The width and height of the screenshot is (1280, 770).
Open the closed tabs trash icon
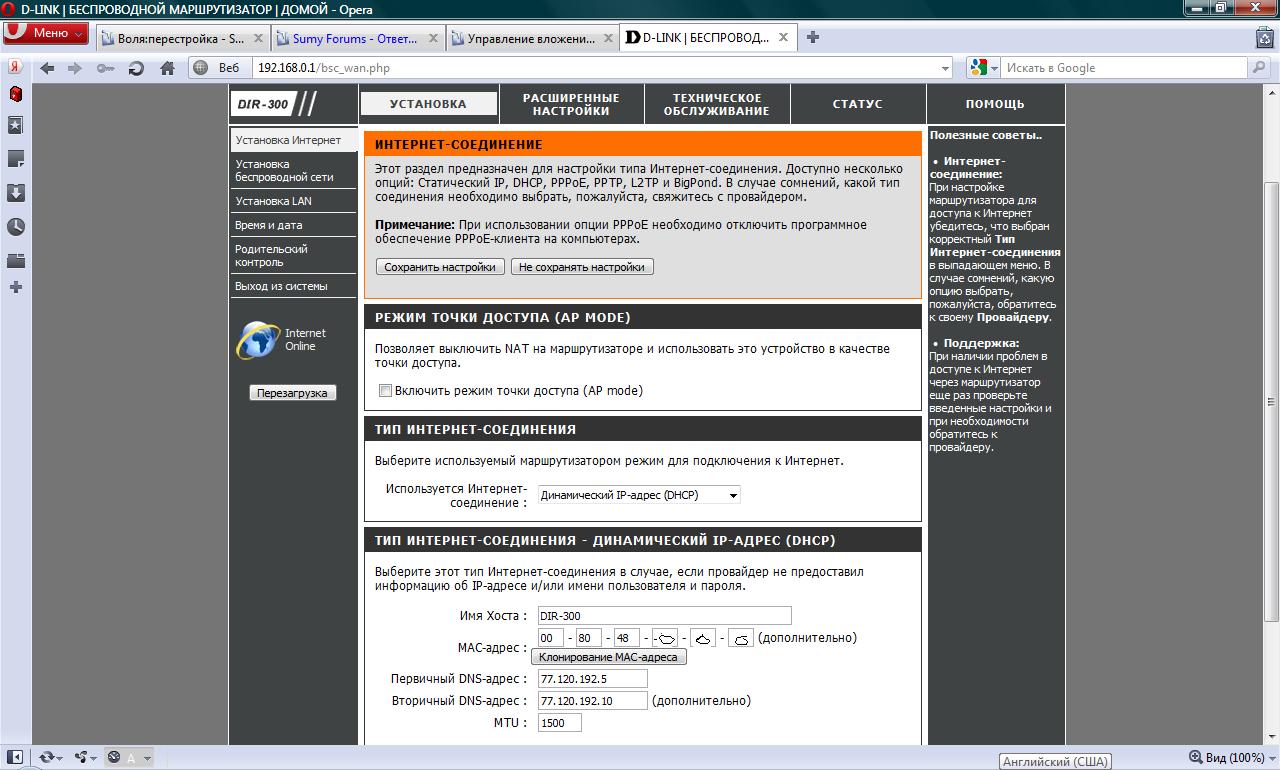(1265, 38)
